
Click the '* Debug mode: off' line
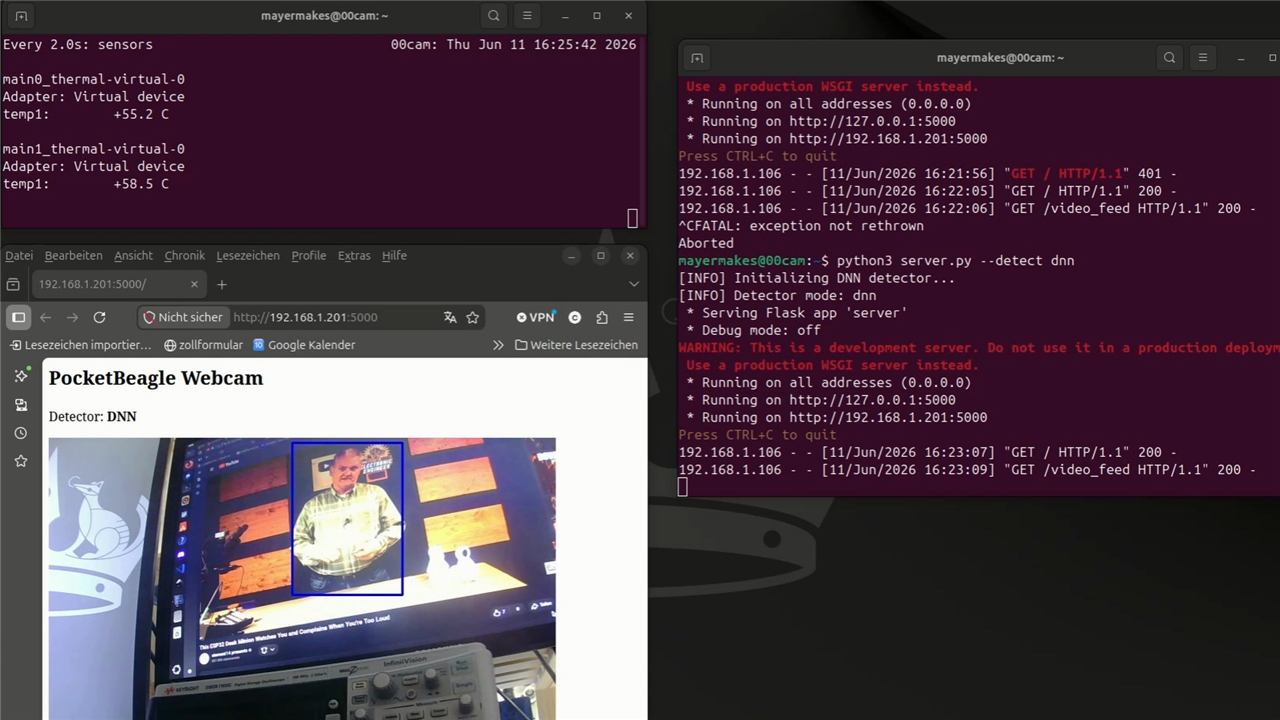click(x=753, y=330)
